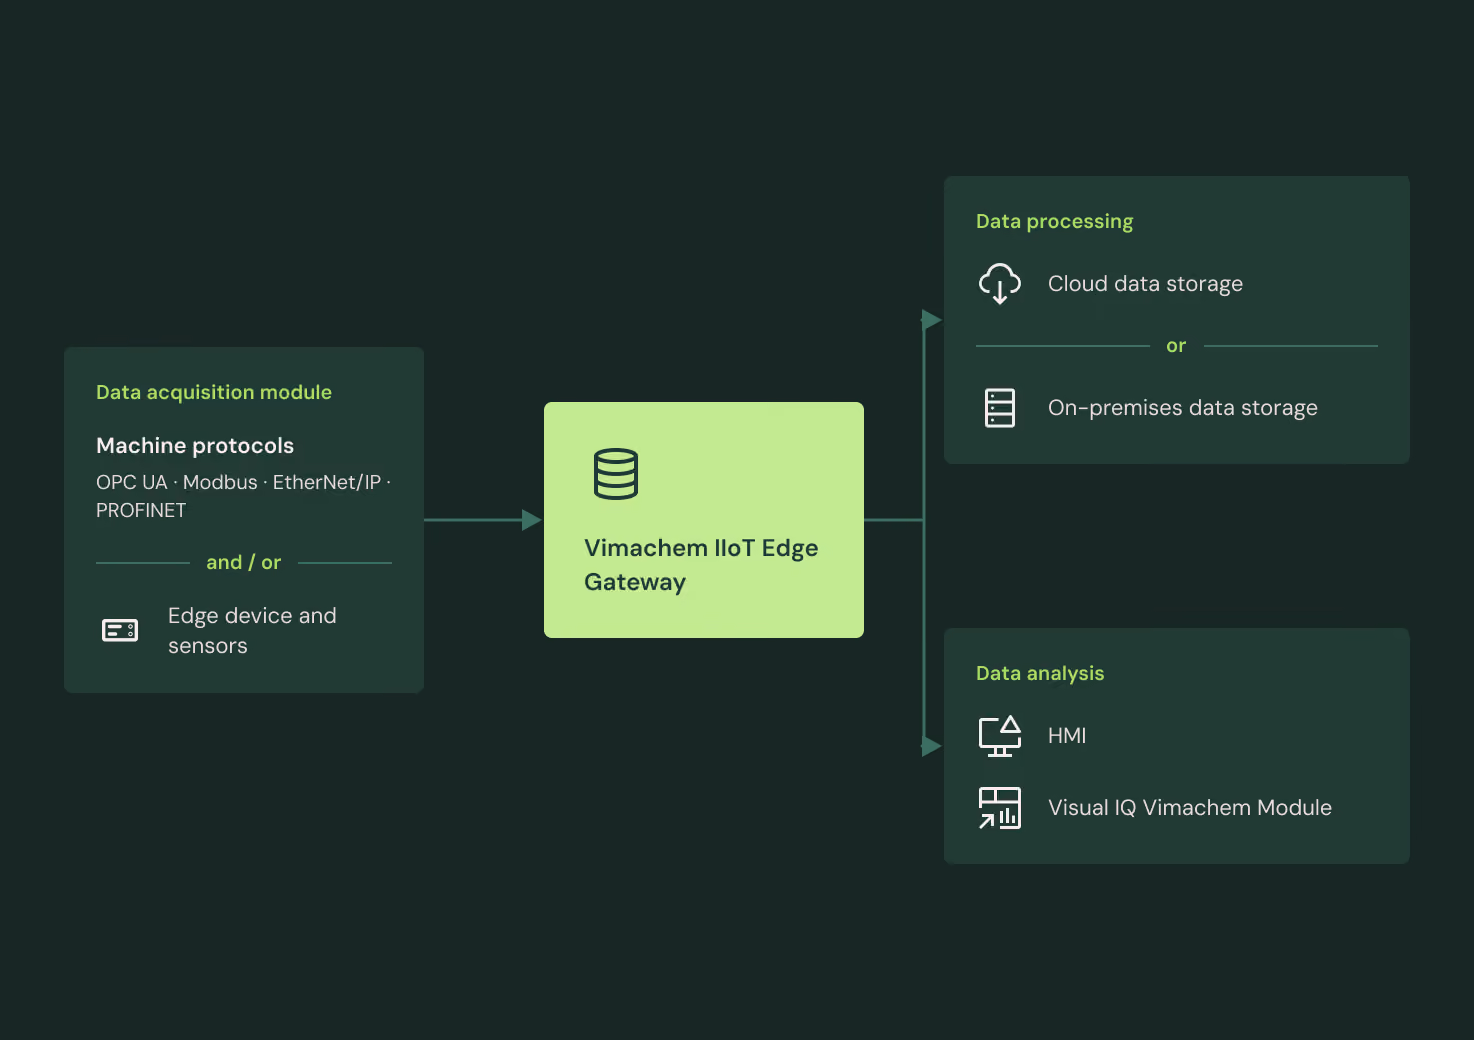This screenshot has height=1040, width=1474.
Task: Select the "Data processing" heading
Action: tap(1055, 221)
